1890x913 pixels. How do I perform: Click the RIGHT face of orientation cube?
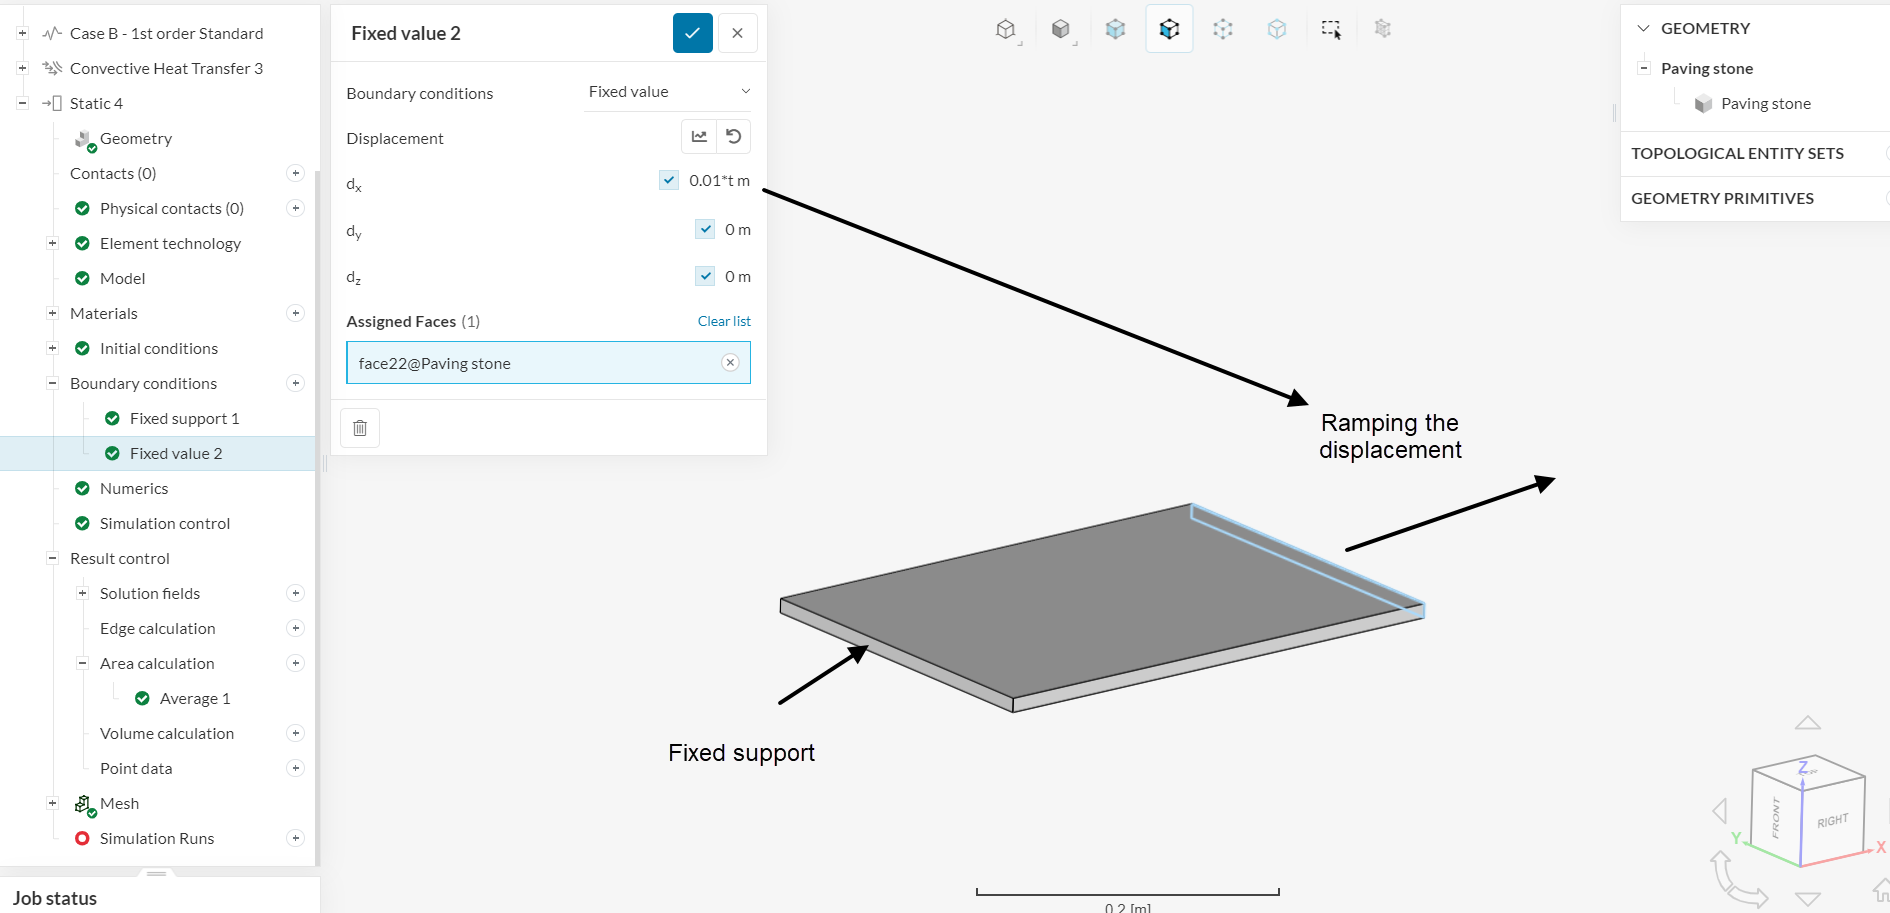coord(1833,821)
